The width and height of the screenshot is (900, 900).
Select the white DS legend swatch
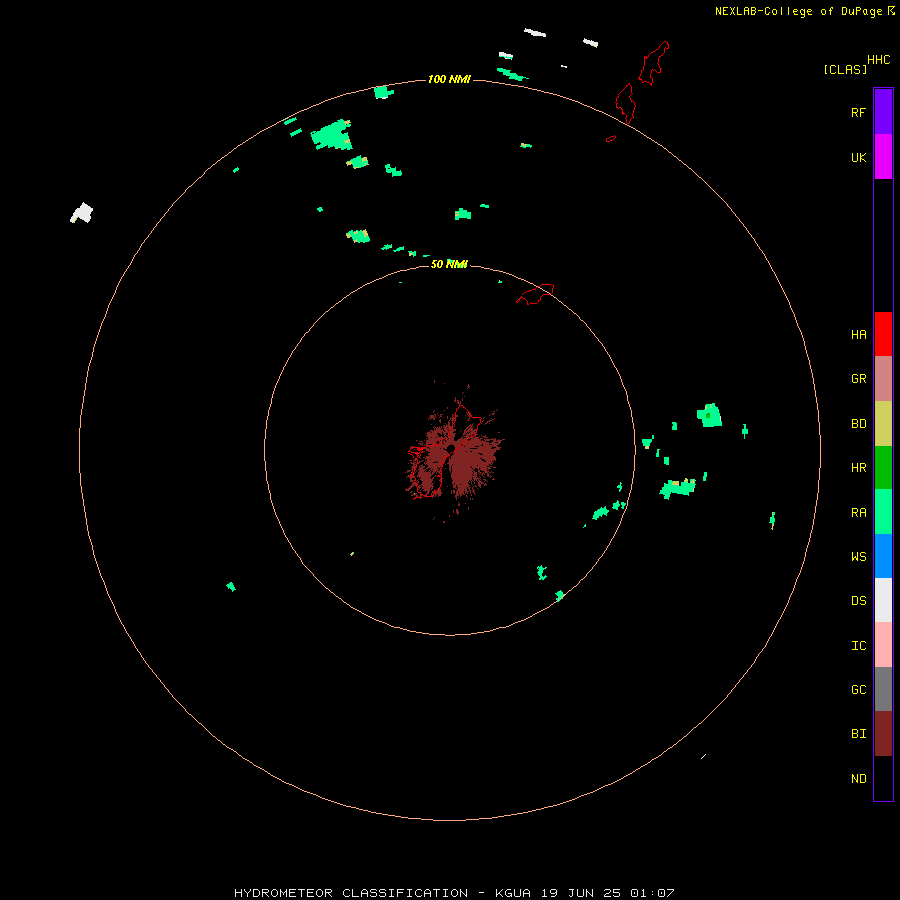(883, 600)
